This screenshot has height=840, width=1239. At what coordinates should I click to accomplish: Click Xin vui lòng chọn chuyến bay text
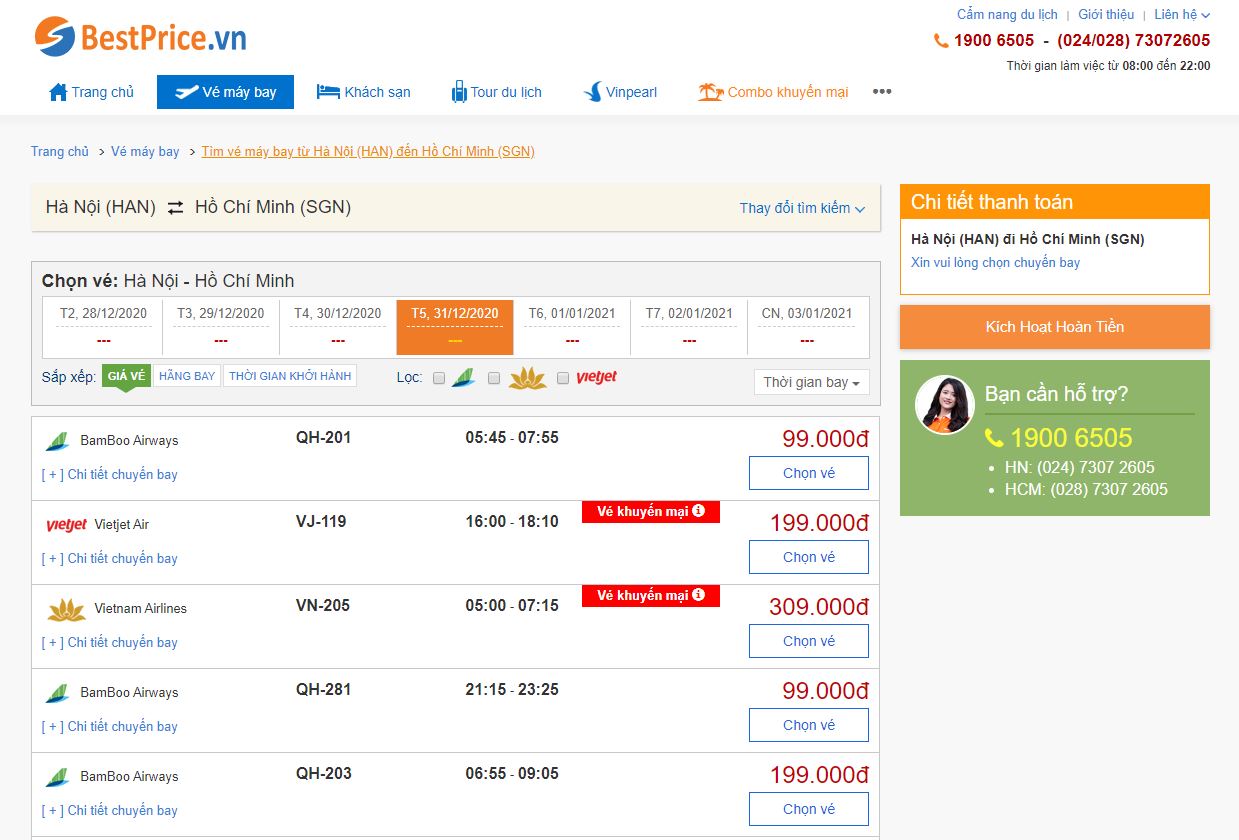click(x=995, y=263)
